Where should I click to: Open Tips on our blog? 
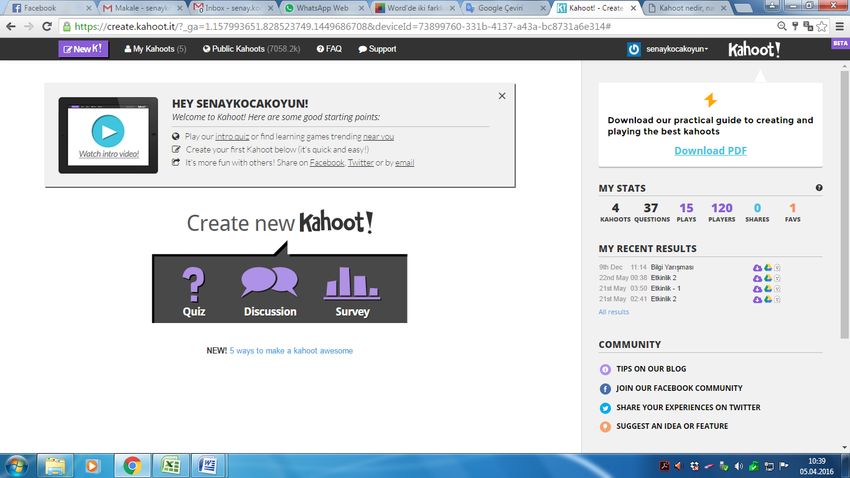tap(651, 369)
